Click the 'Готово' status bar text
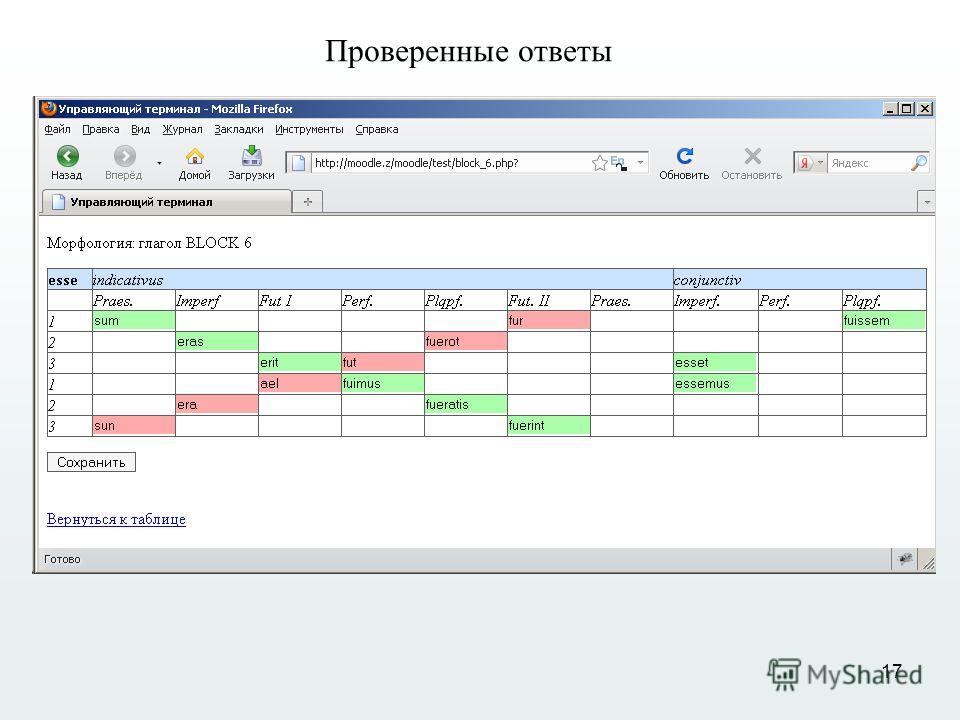Viewport: 960px width, 720px height. pos(62,559)
